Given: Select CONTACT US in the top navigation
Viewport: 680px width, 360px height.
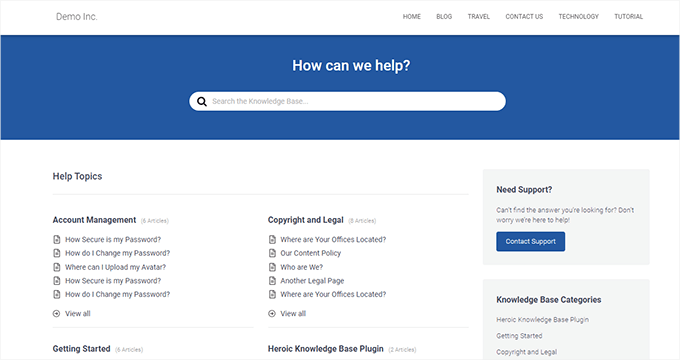Looking at the screenshot, I should coord(524,16).
